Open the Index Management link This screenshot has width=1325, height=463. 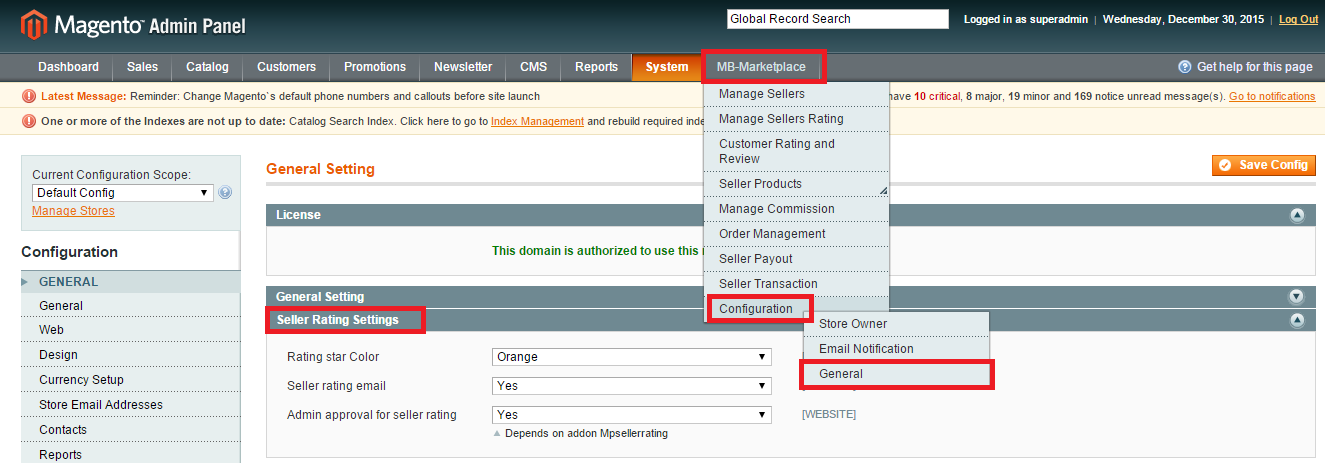[537, 121]
